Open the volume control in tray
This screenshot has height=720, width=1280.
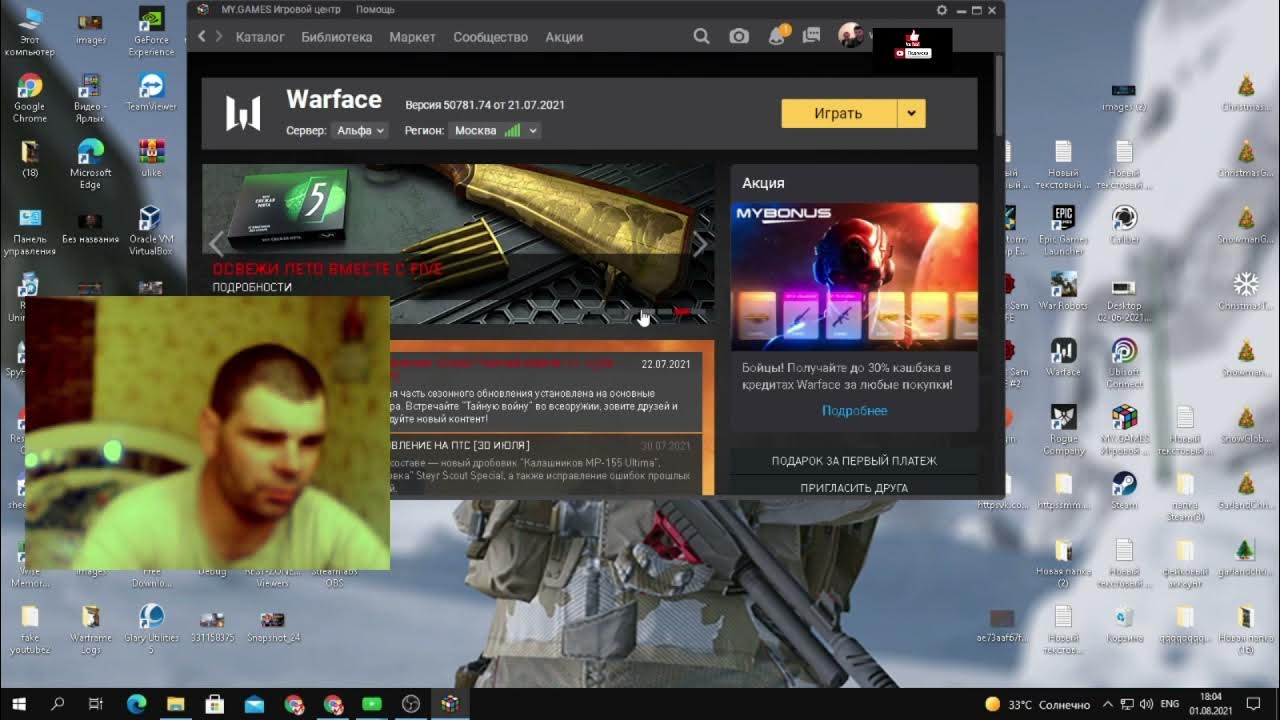click(x=1147, y=704)
